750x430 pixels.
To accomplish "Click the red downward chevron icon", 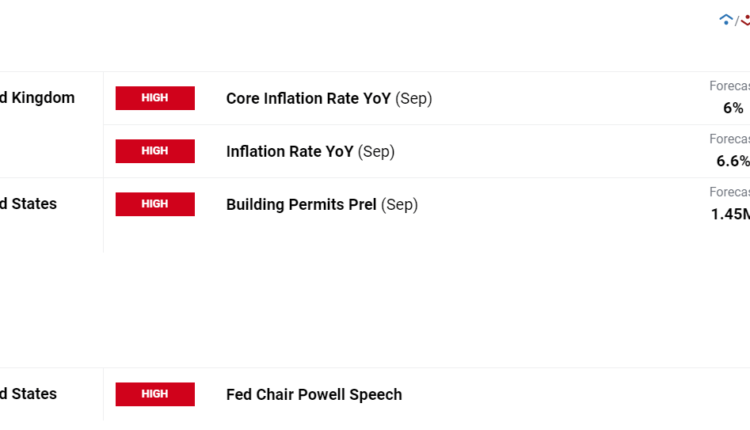I will [x=745, y=19].
